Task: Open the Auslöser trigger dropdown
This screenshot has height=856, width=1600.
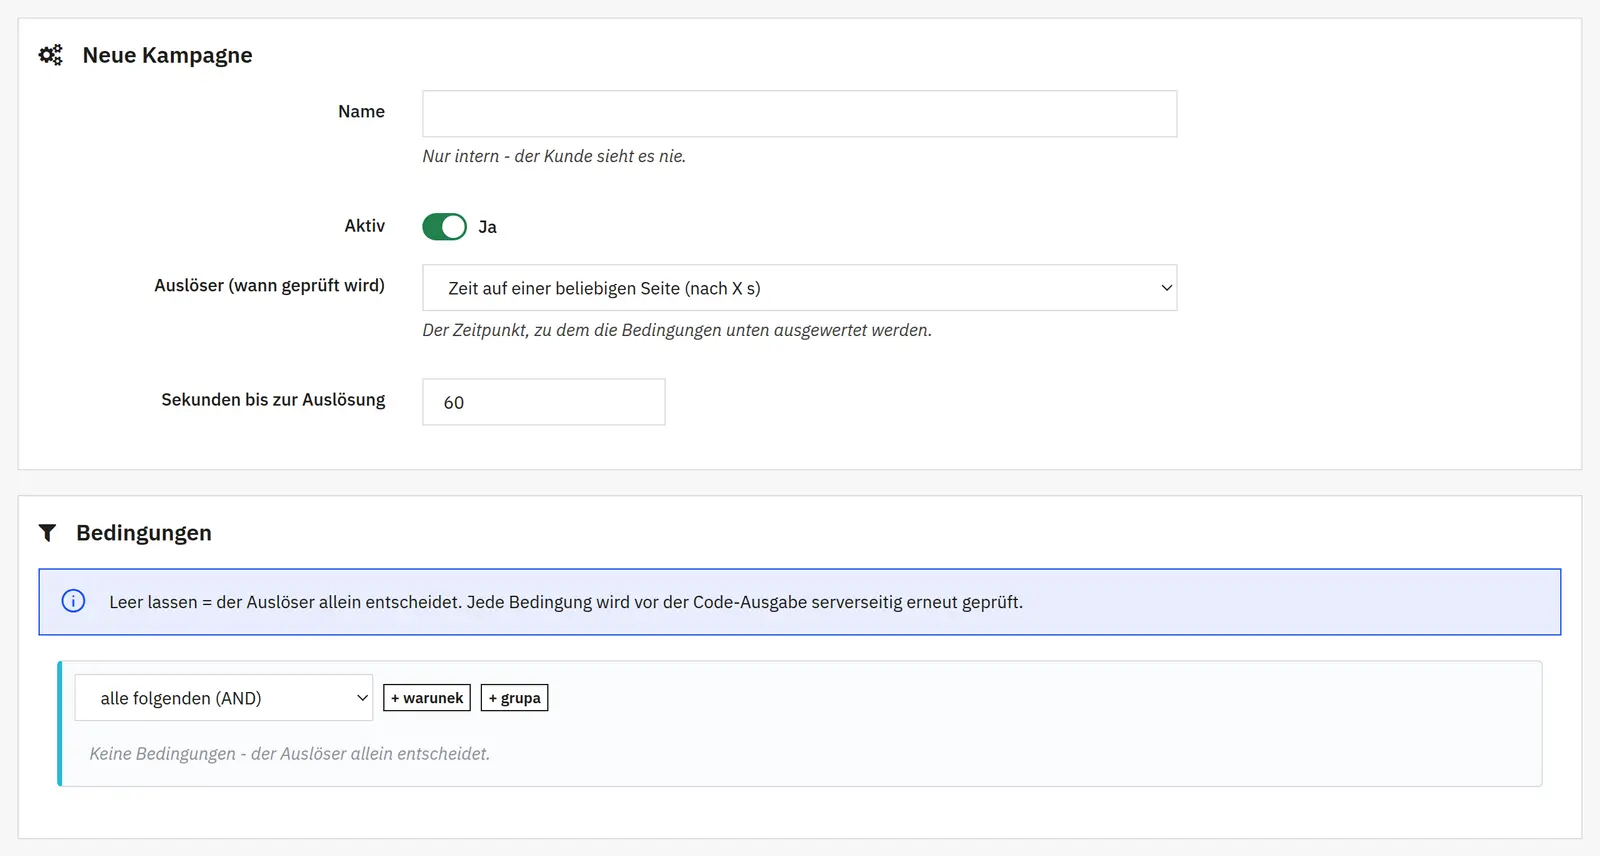Action: tap(799, 288)
